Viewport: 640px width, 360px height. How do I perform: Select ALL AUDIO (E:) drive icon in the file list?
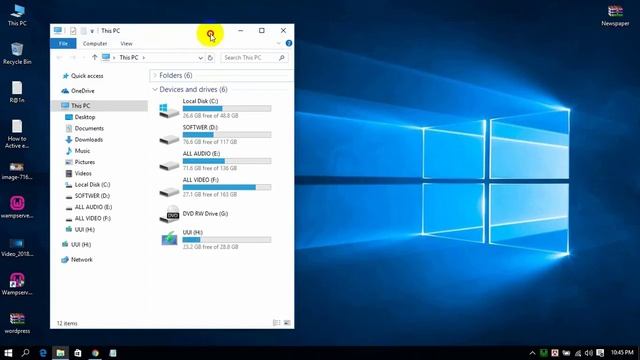[169, 166]
